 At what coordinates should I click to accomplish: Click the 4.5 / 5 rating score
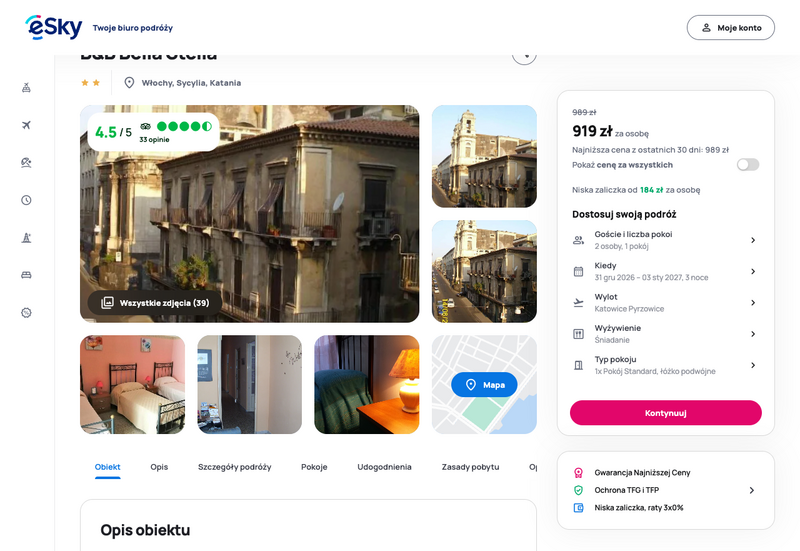point(113,133)
